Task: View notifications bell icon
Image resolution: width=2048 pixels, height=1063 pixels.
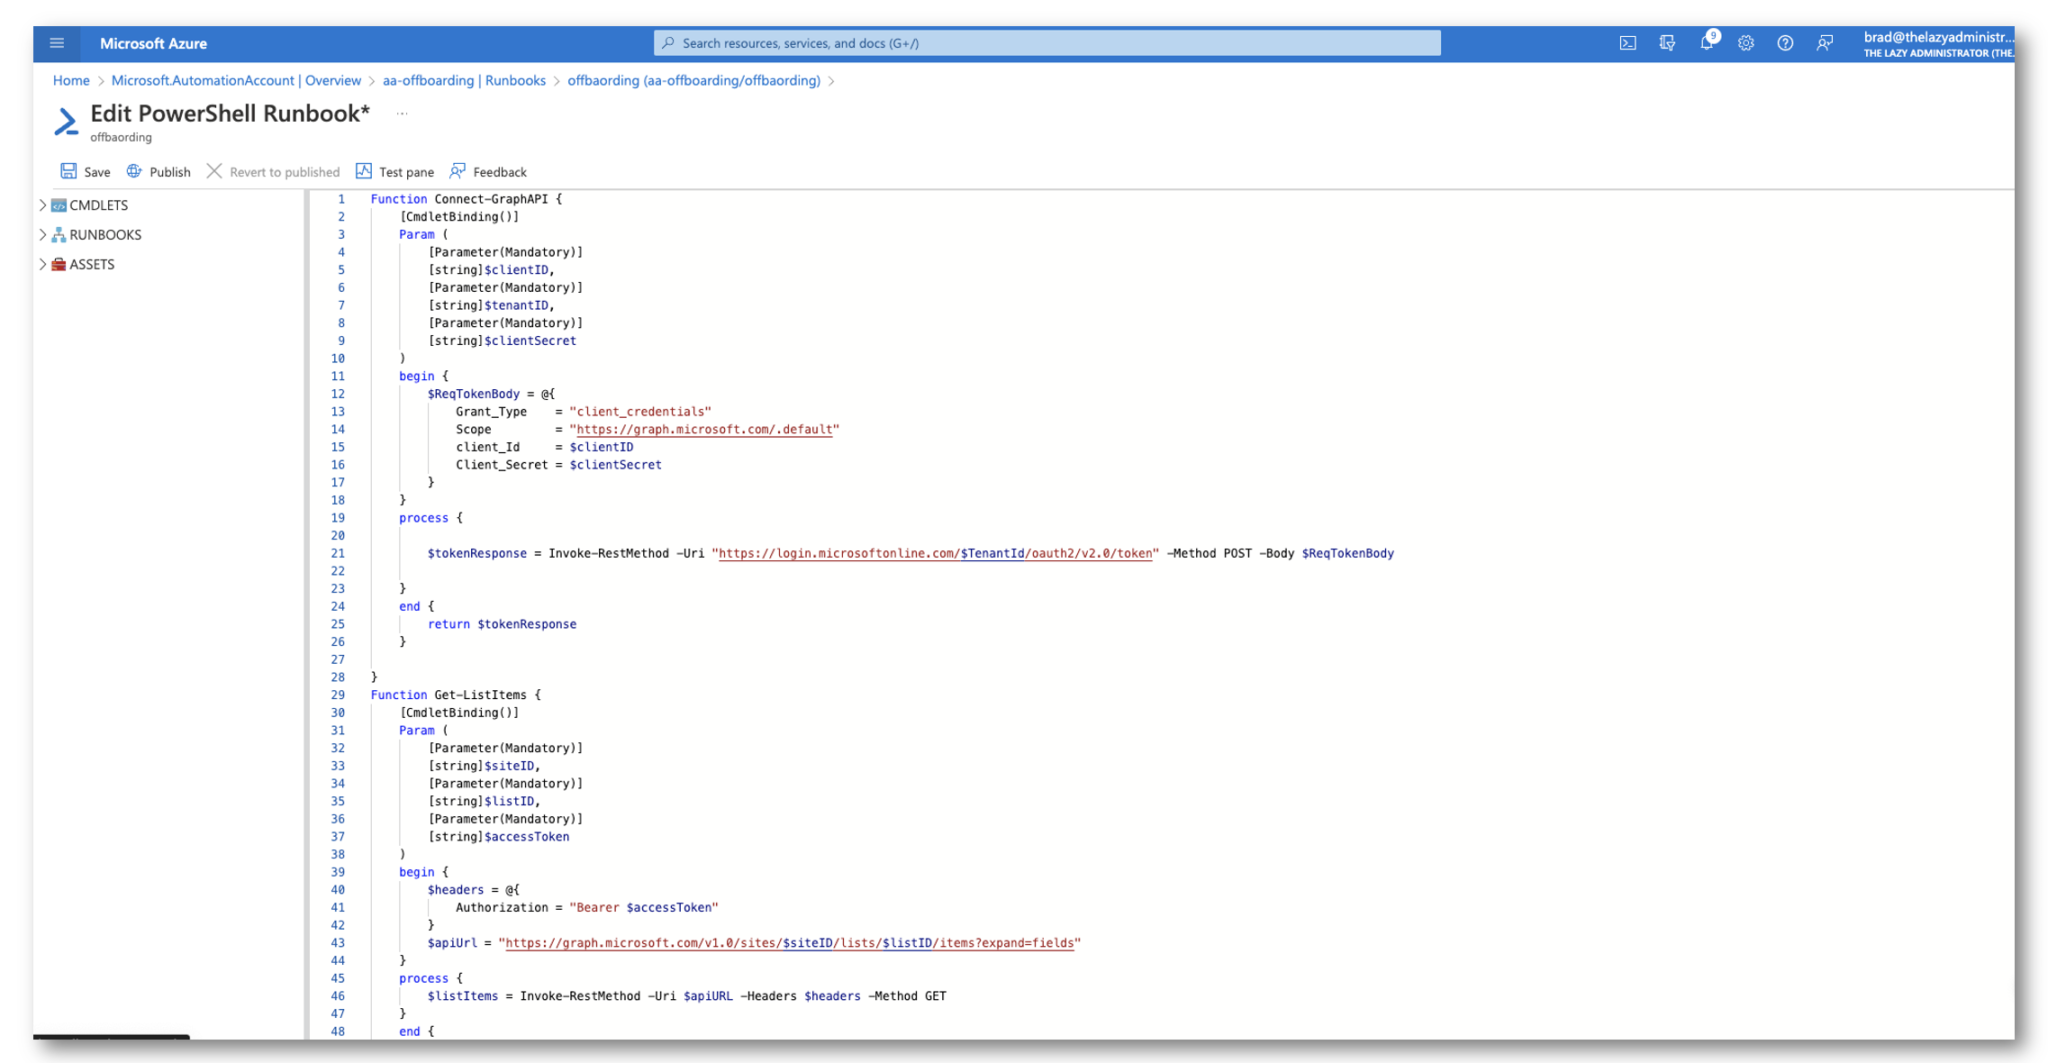Action: (1707, 43)
